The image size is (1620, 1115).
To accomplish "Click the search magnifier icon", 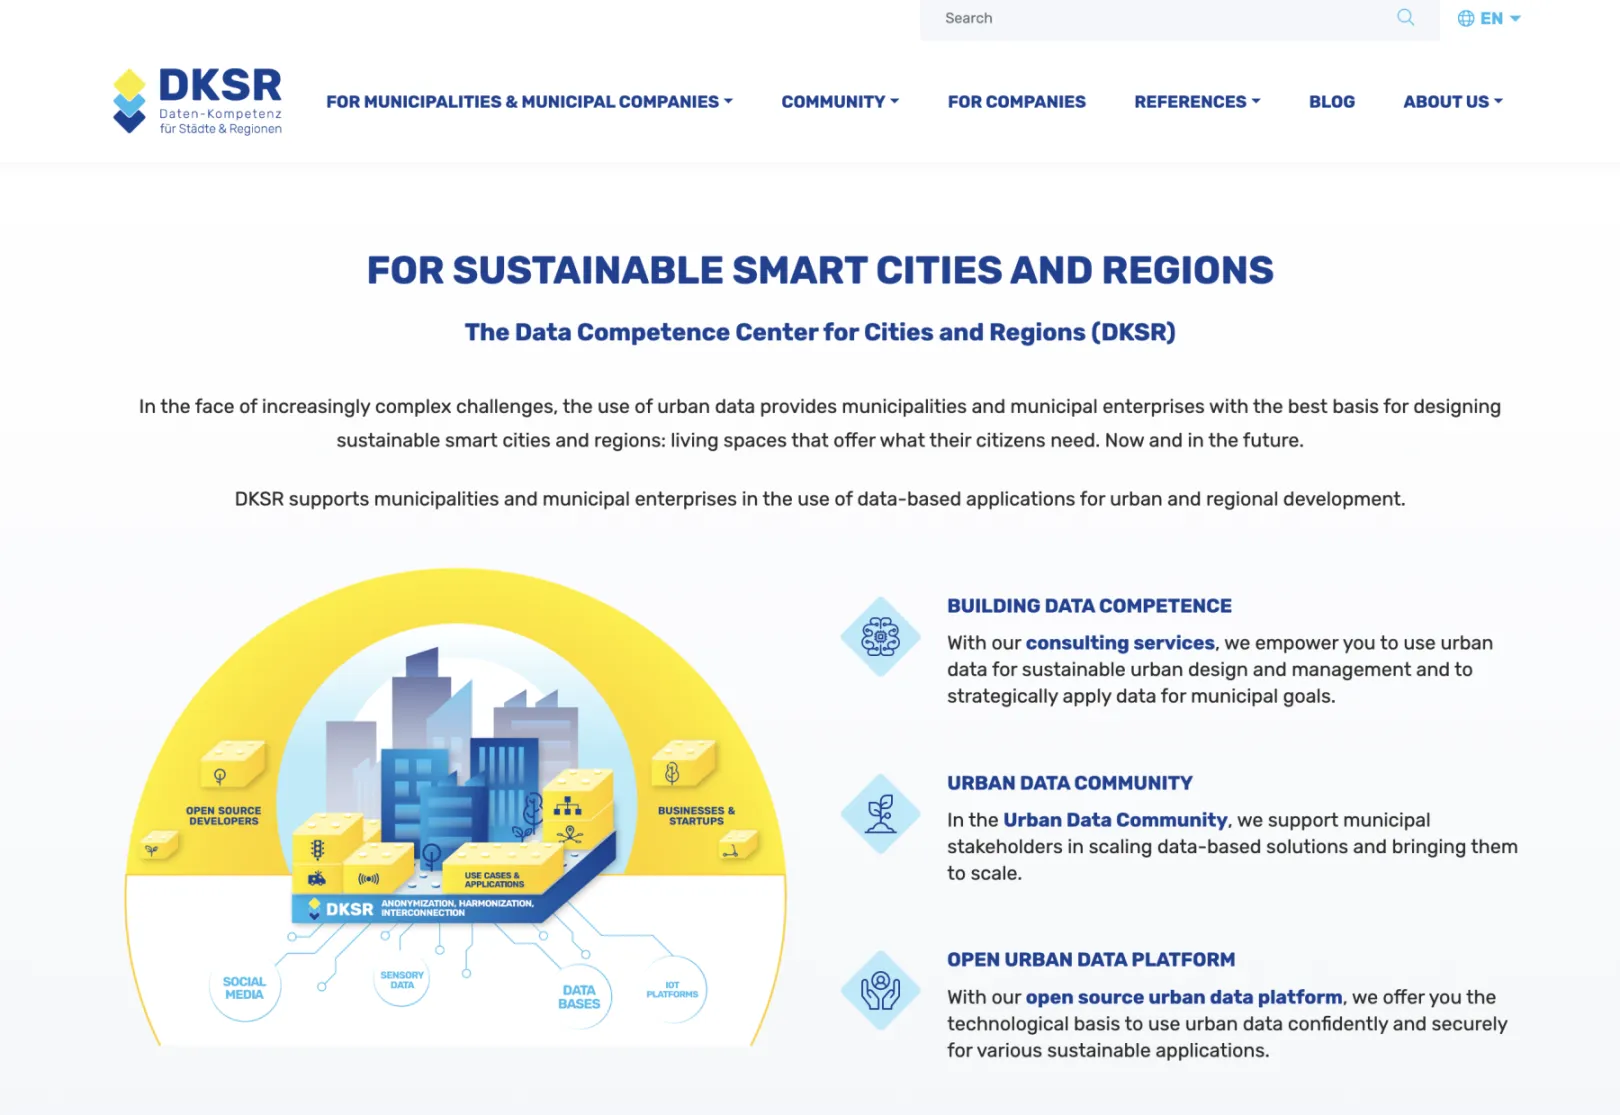I will coord(1405,18).
